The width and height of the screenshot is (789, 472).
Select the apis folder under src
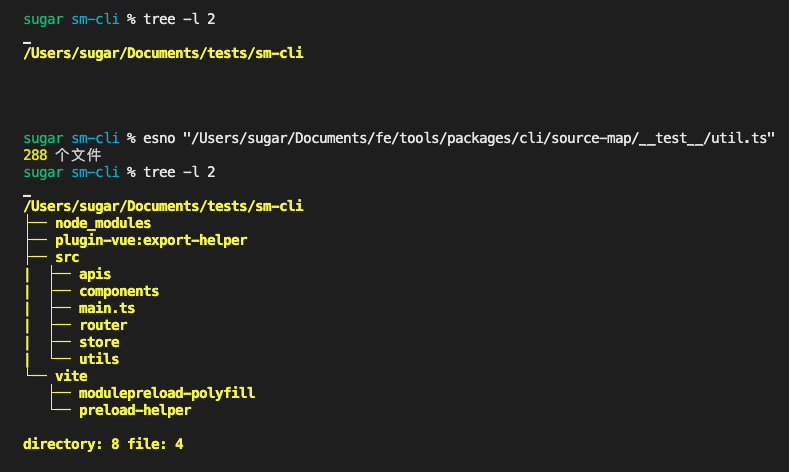[x=95, y=274]
